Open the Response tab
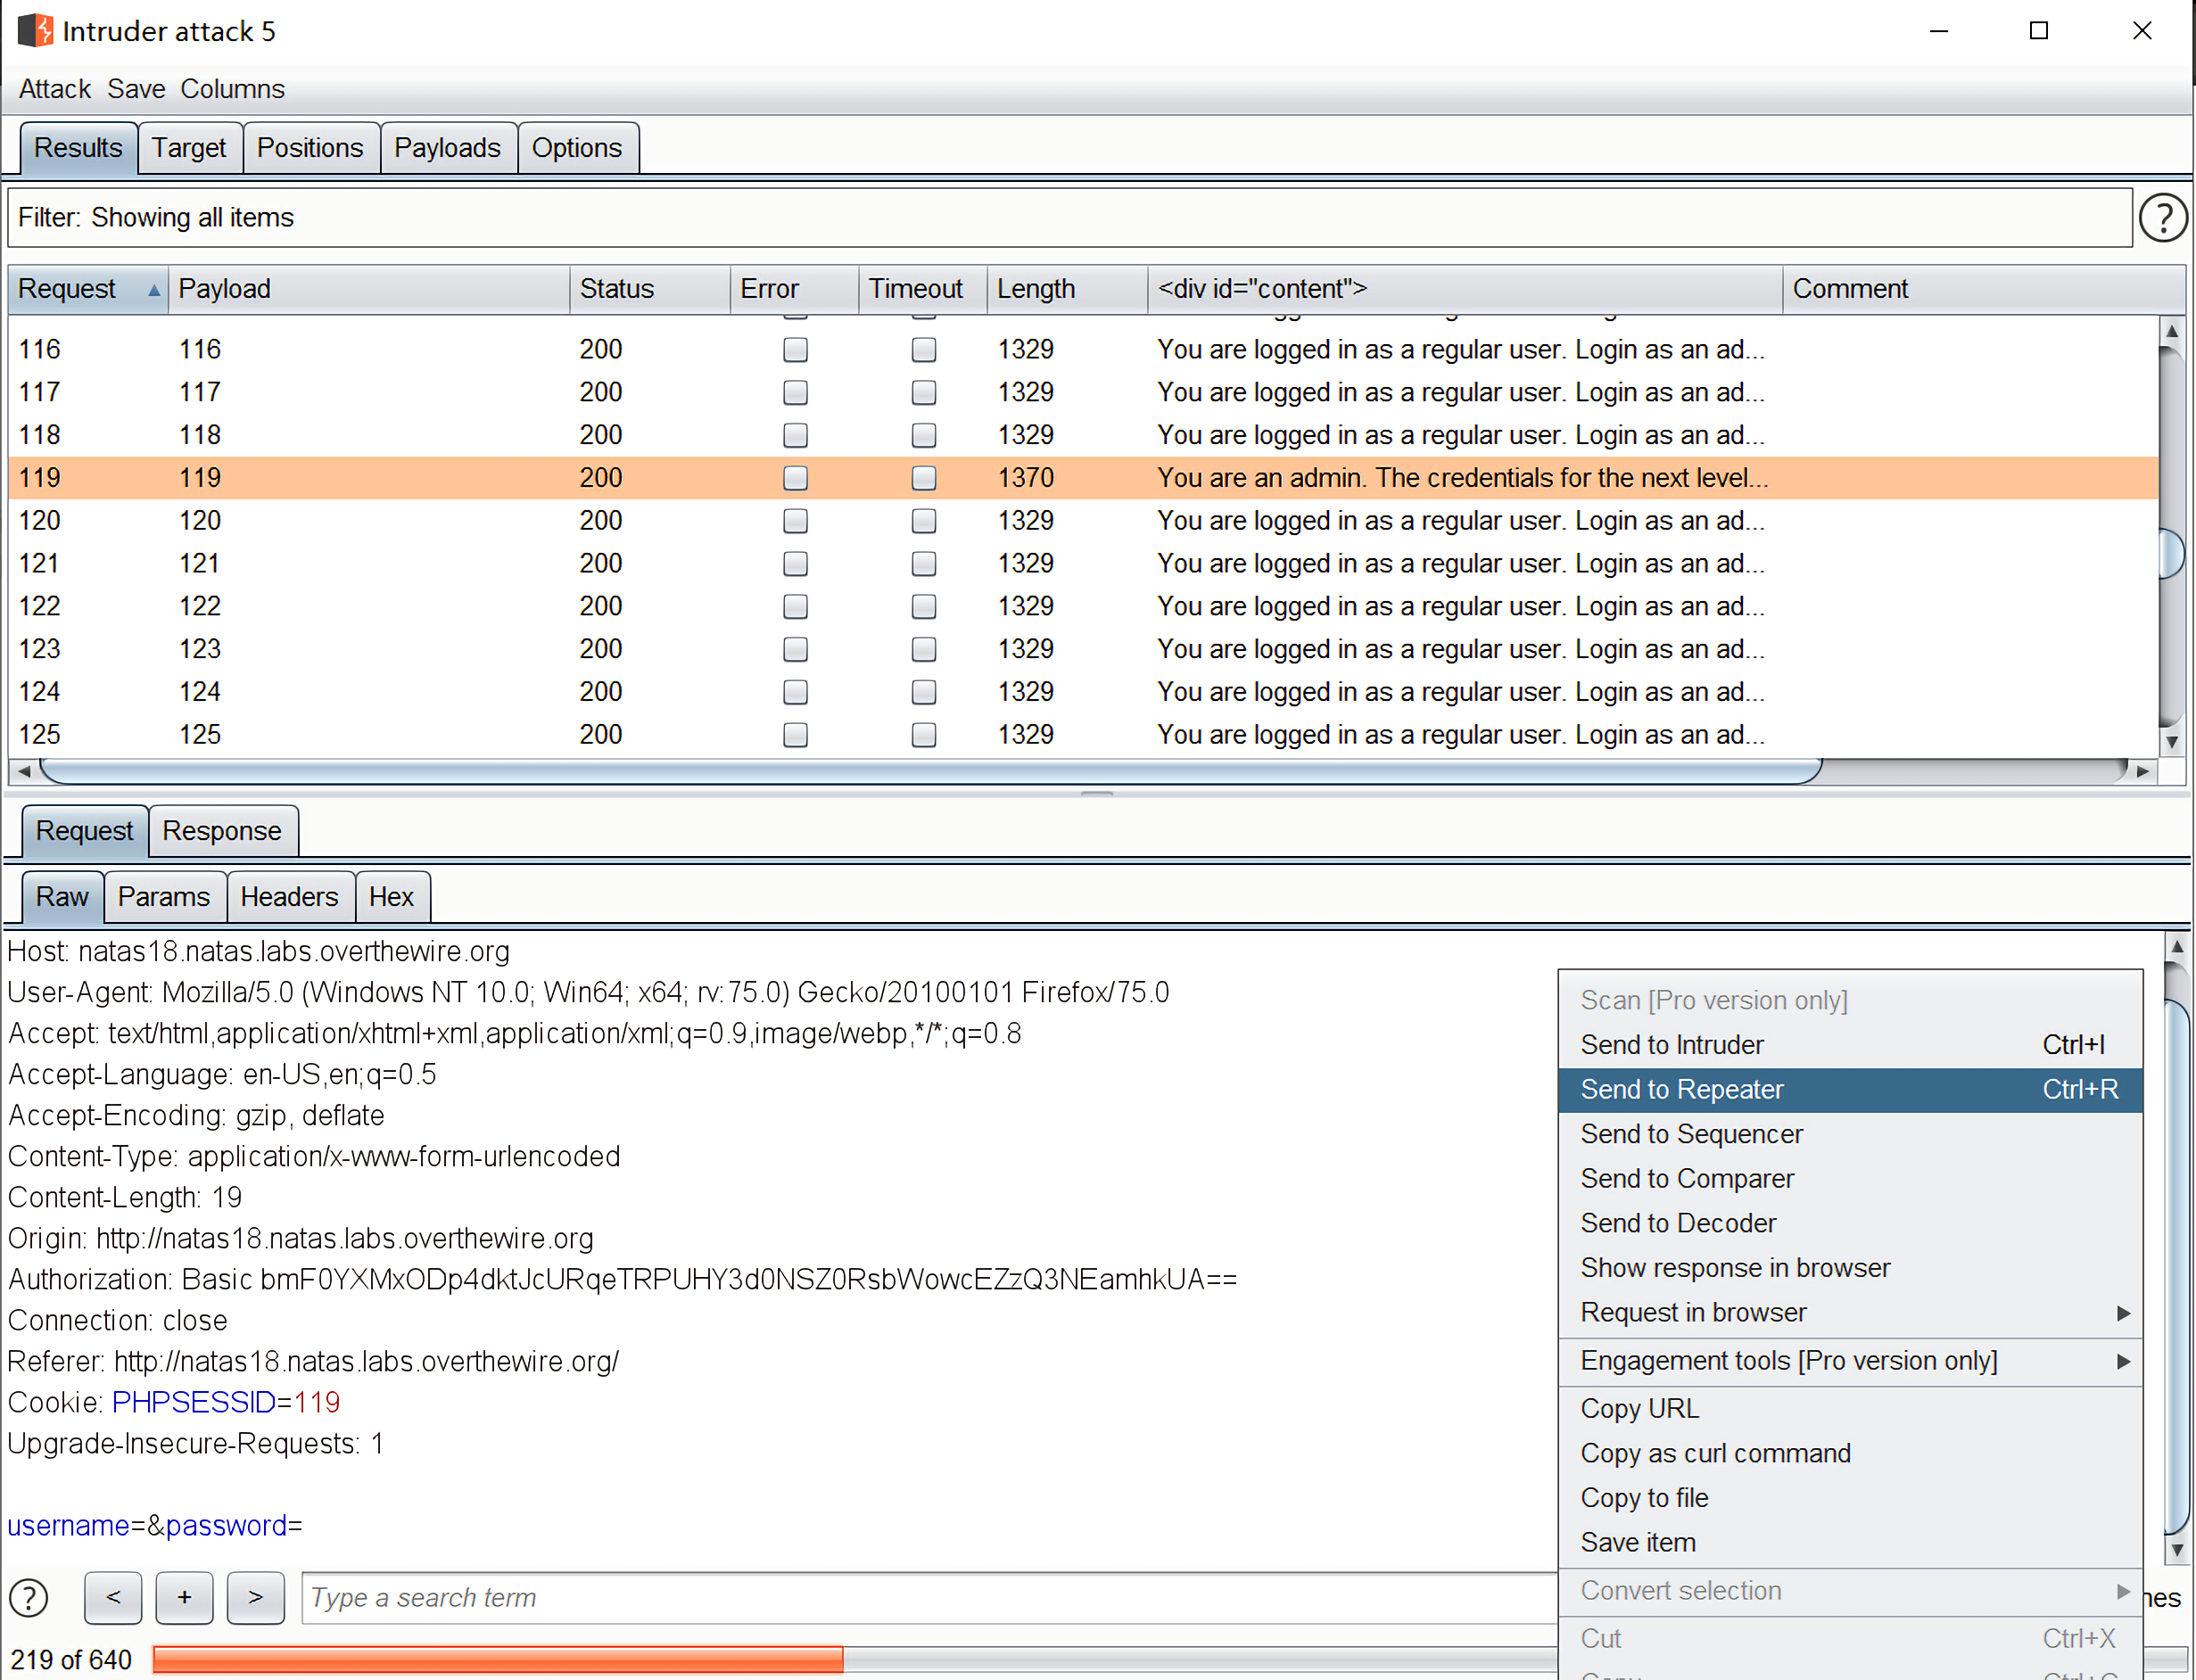The height and width of the screenshot is (1680, 2196). tap(222, 831)
